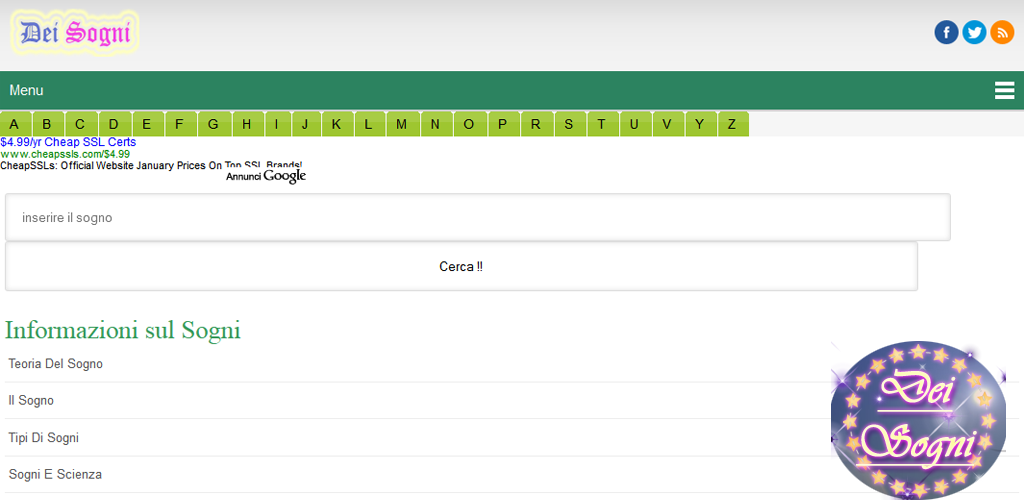Select letter K tab
The width and height of the screenshot is (1024, 500).
pos(336,124)
